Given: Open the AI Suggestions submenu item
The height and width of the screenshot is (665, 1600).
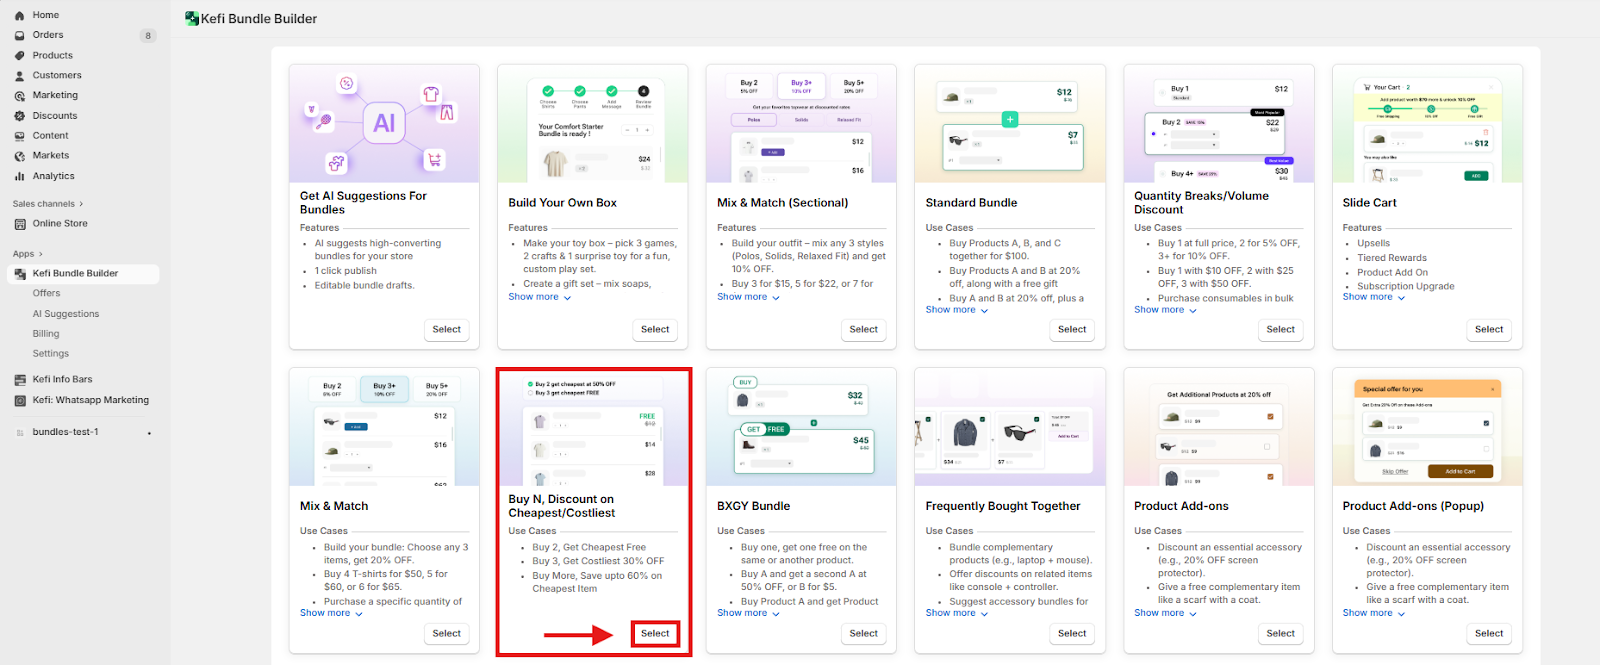Looking at the screenshot, I should (x=66, y=314).
